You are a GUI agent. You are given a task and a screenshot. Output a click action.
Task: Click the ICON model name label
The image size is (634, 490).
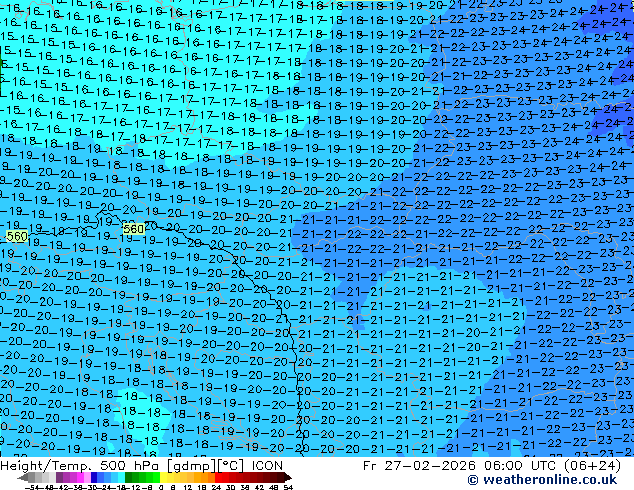[267, 466]
